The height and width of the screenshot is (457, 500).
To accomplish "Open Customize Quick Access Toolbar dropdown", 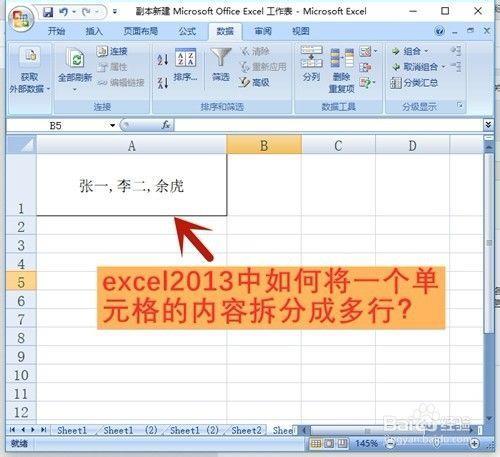I will [x=115, y=12].
